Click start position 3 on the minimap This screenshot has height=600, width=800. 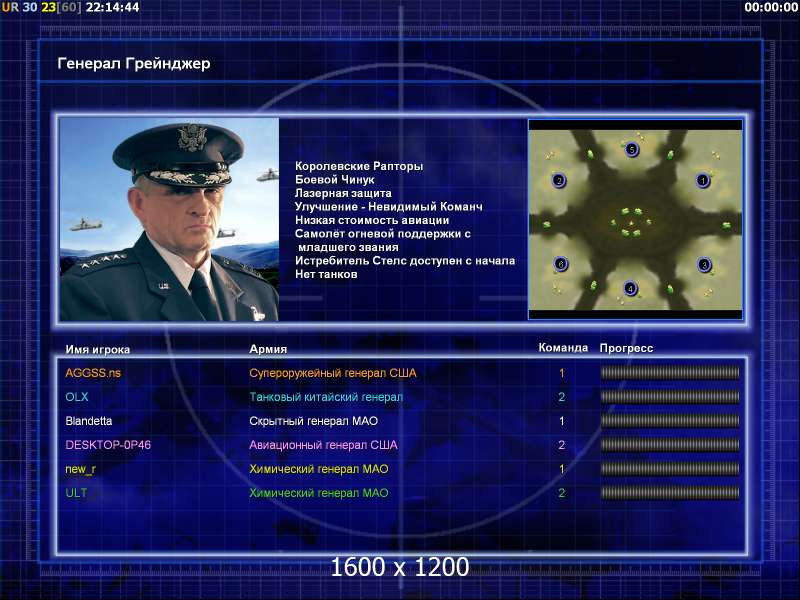point(705,264)
